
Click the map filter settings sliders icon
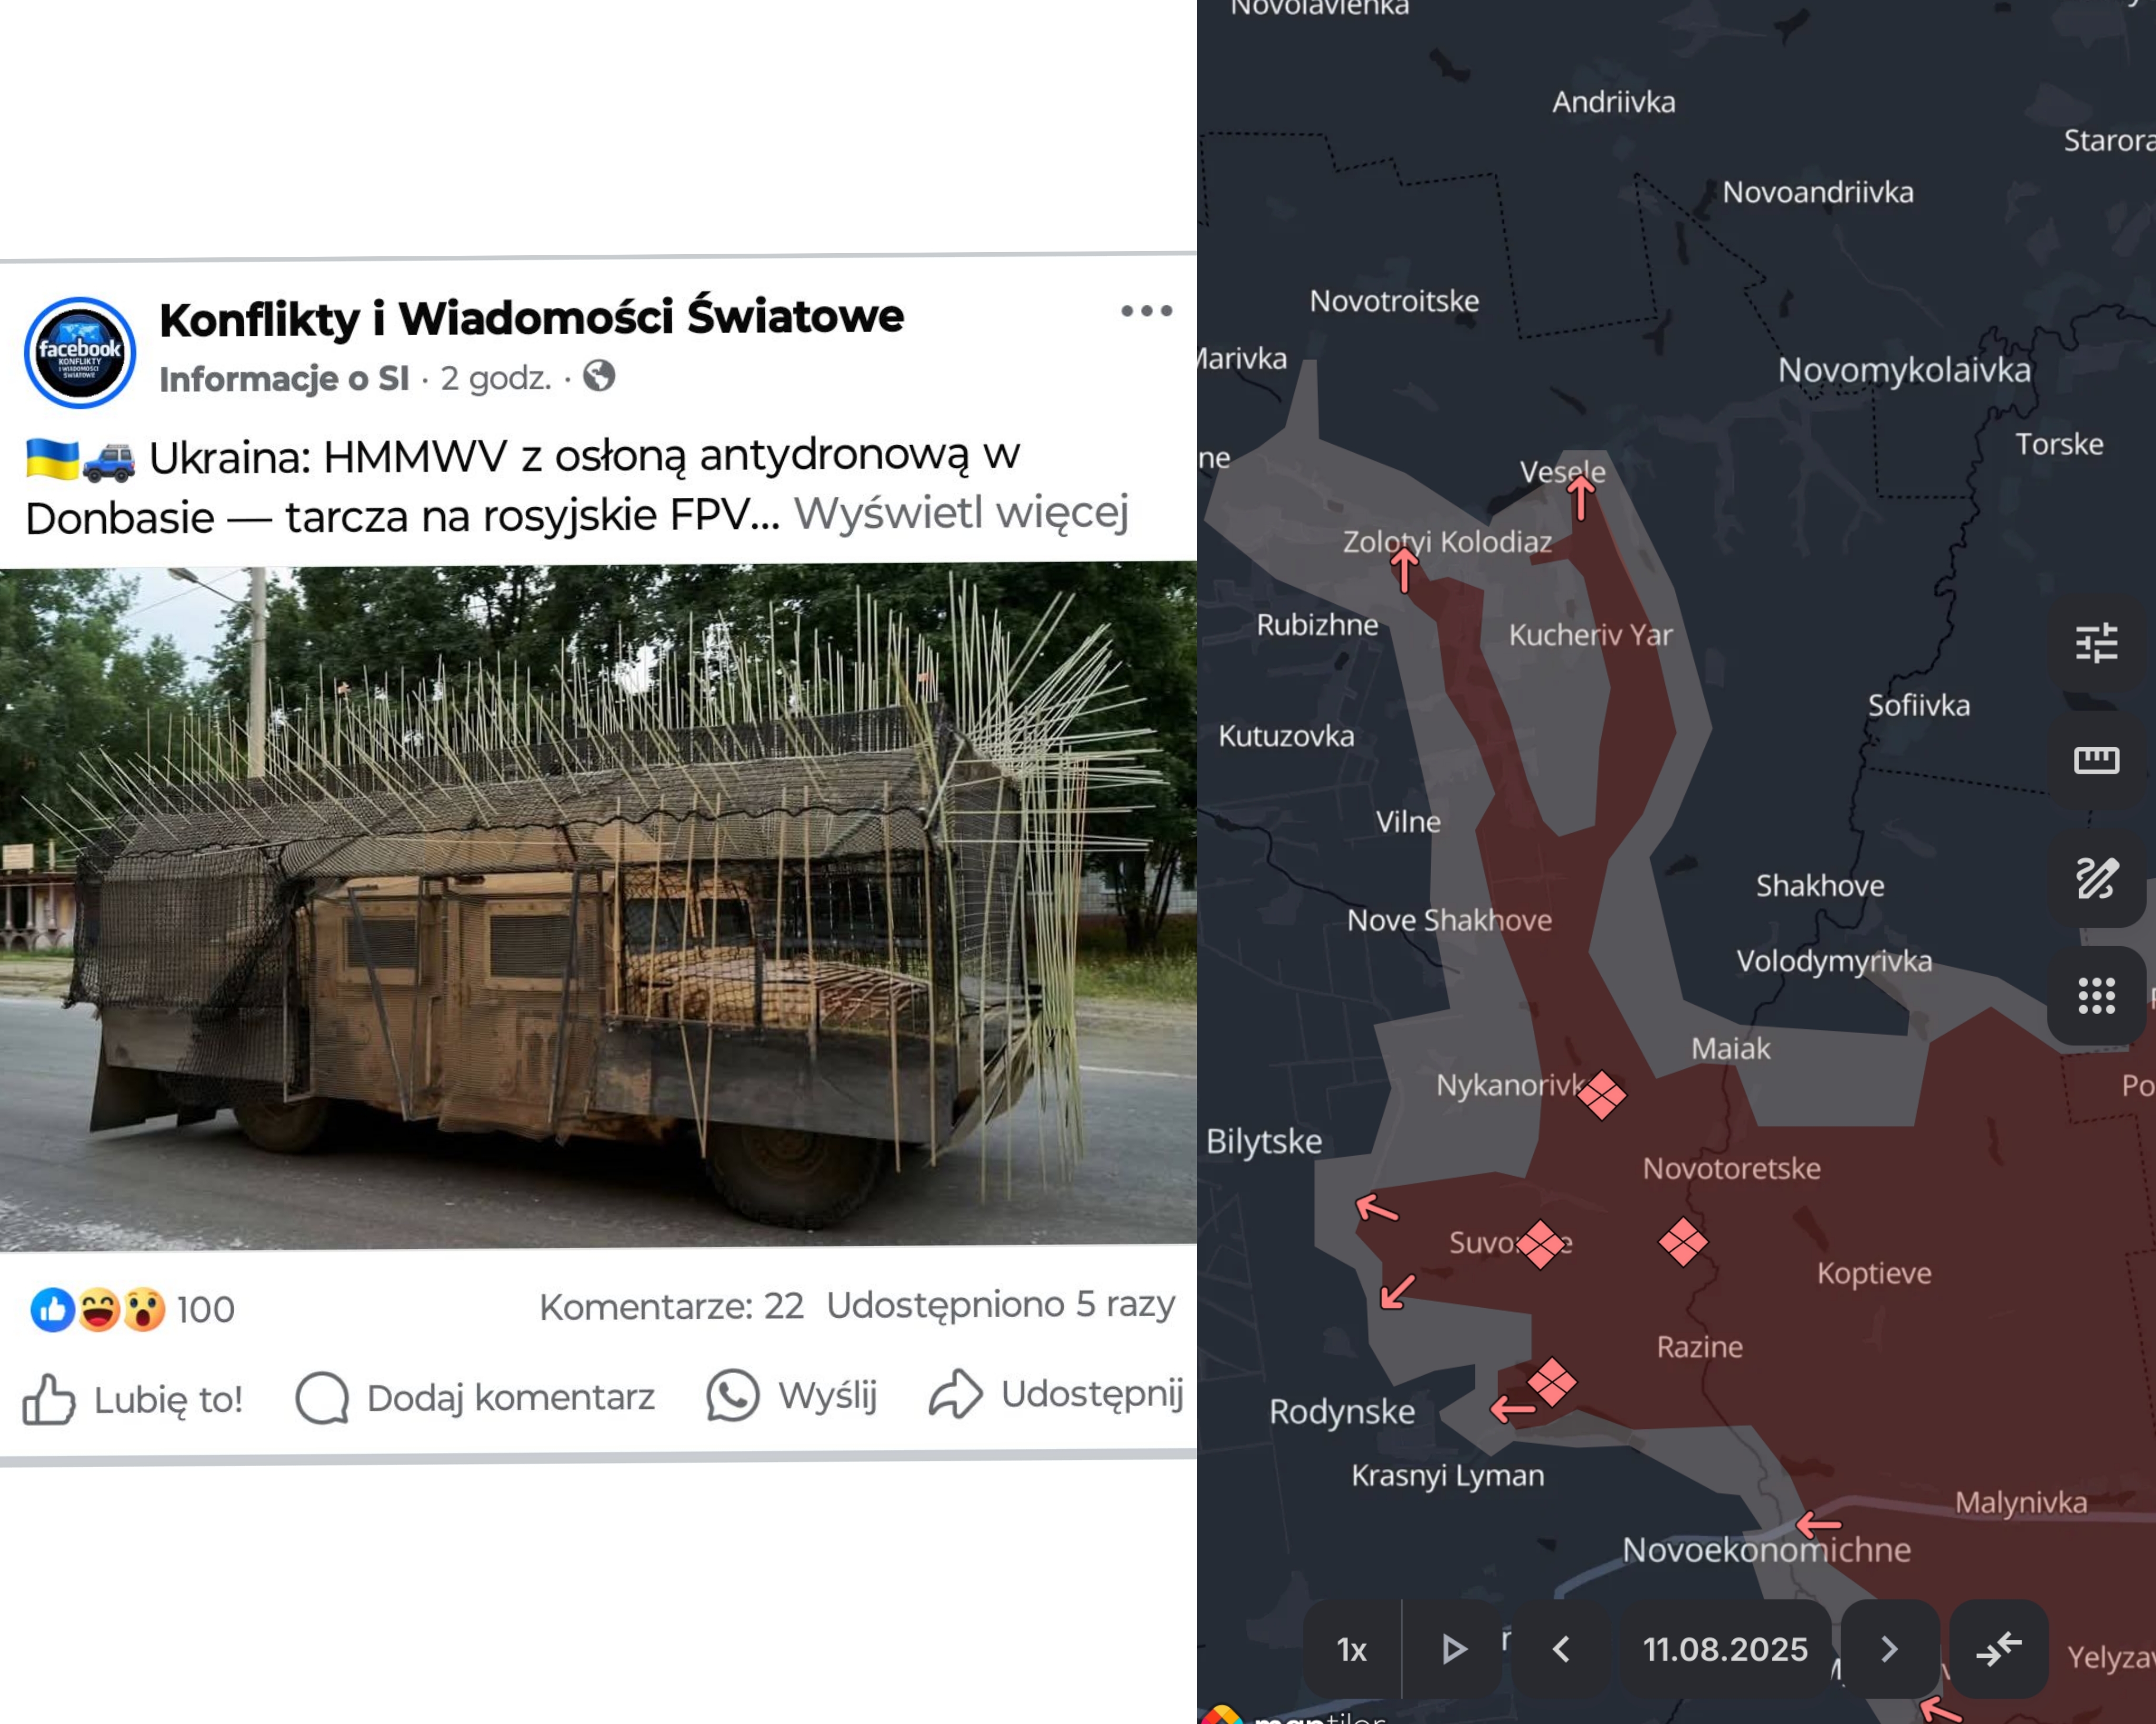click(2096, 643)
